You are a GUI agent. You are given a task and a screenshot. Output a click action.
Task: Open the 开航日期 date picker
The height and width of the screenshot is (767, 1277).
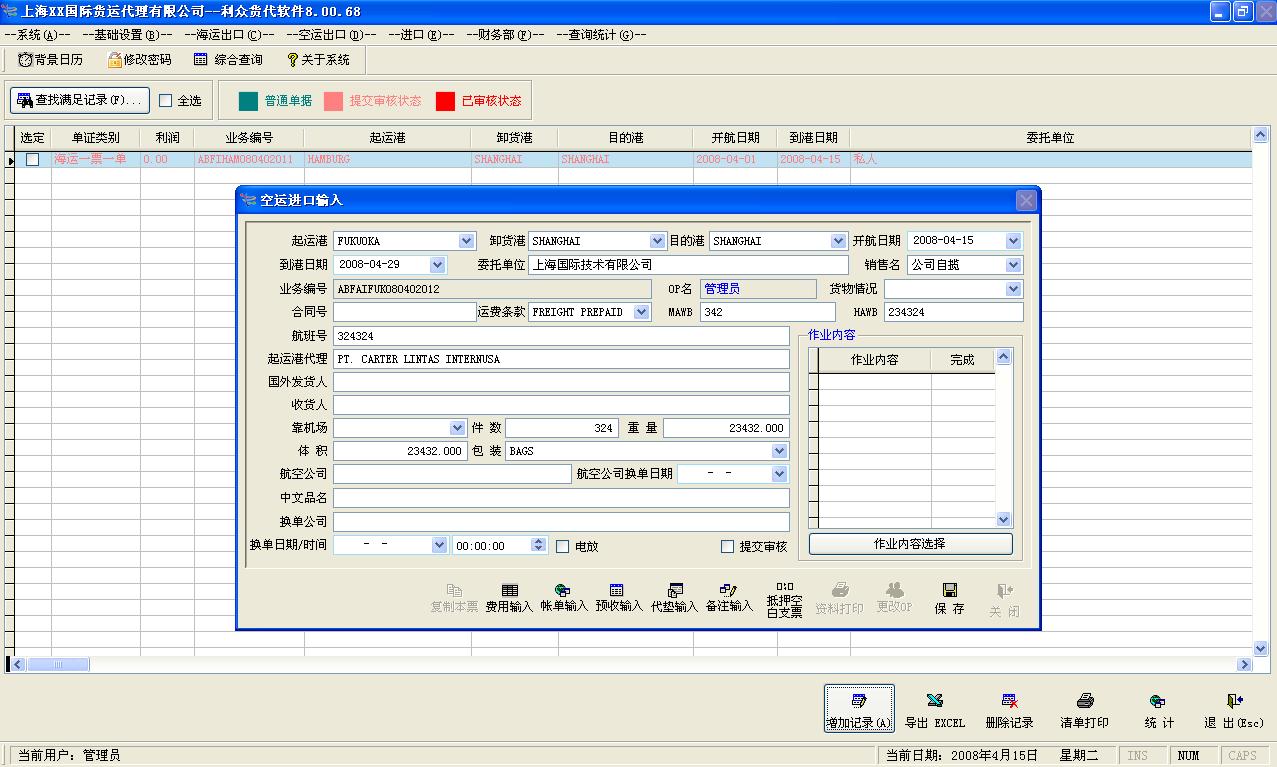(x=1013, y=241)
